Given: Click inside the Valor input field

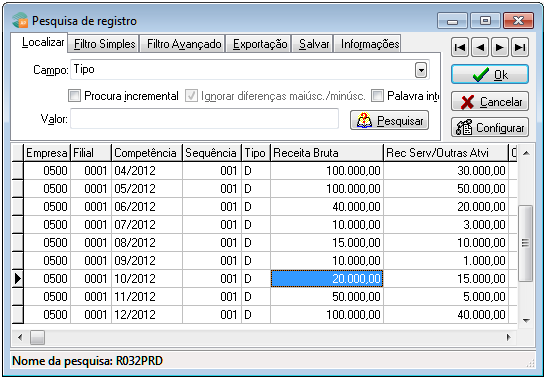Looking at the screenshot, I should 204,119.
